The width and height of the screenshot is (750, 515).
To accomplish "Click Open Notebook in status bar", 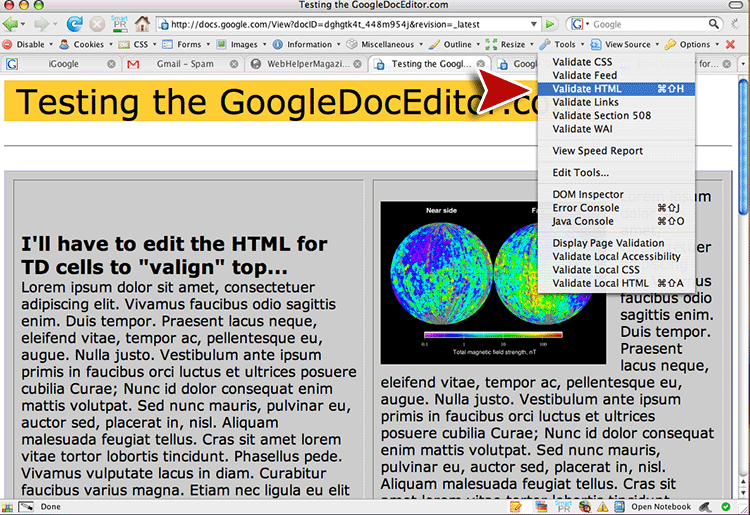I will (661, 507).
